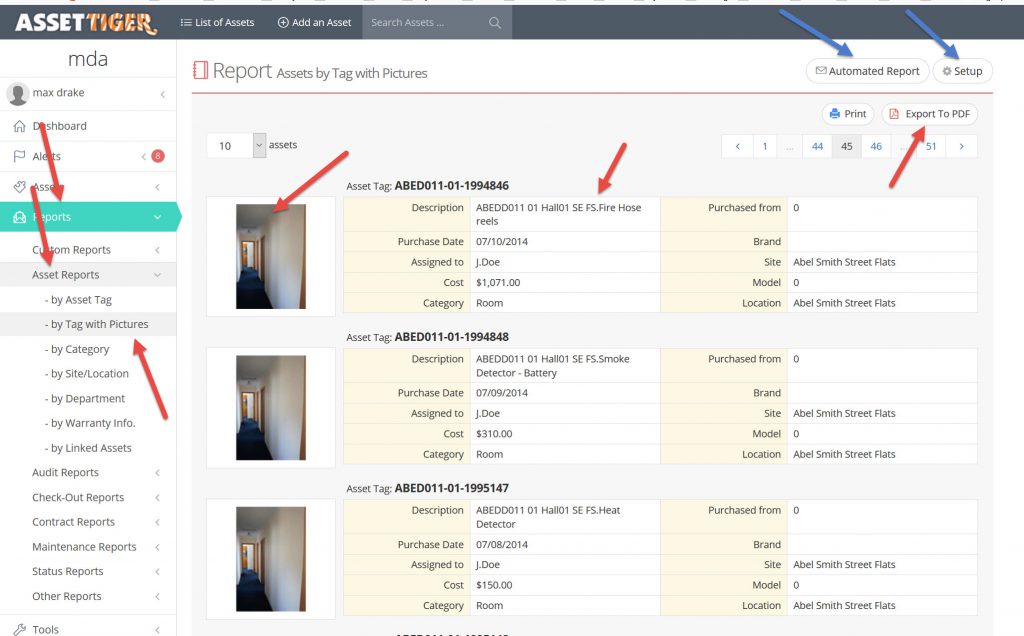1024x636 pixels.
Task: Click the red alerts count badge
Action: click(157, 156)
